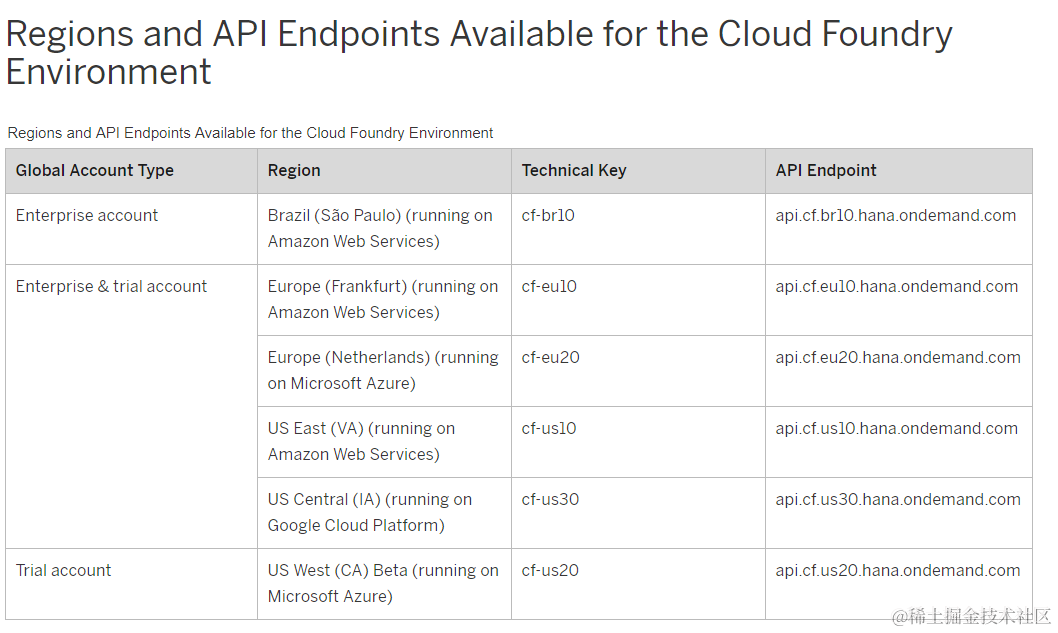This screenshot has height=633, width=1058.
Task: Click the API Endpoint column header
Action: [826, 170]
